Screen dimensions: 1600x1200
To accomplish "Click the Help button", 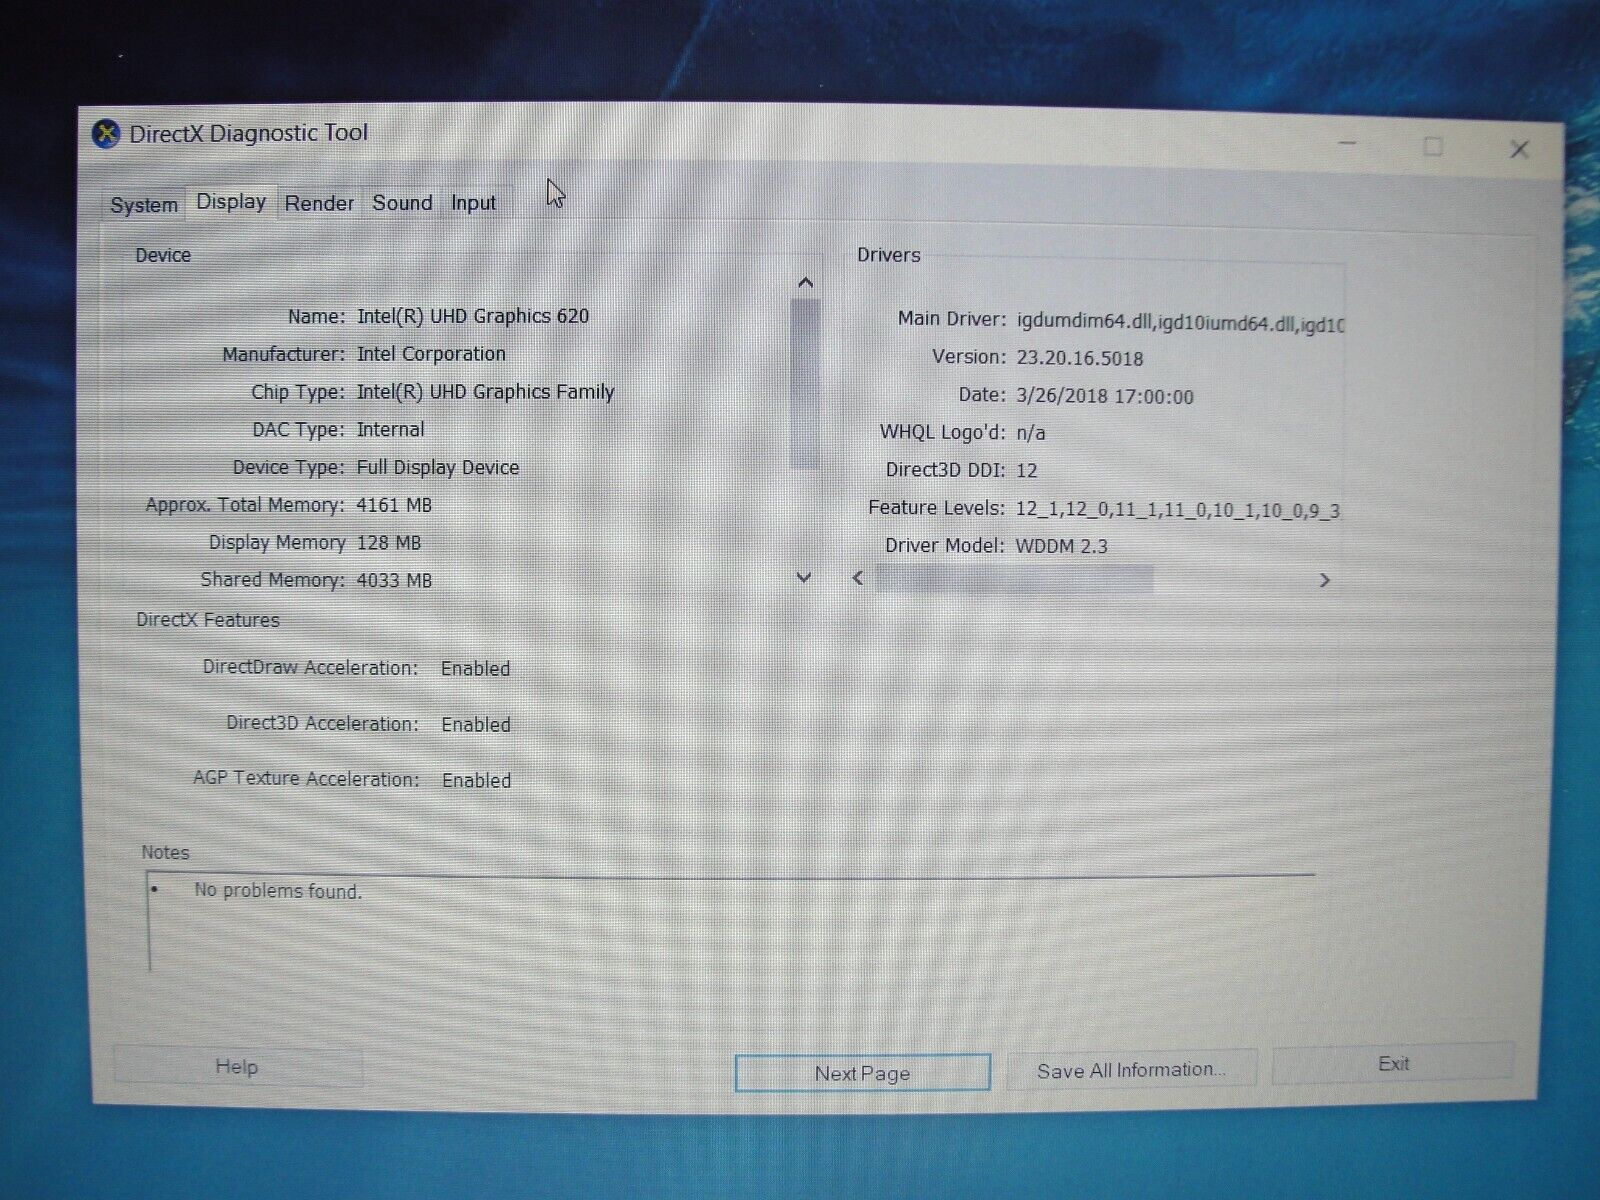I will [237, 1067].
